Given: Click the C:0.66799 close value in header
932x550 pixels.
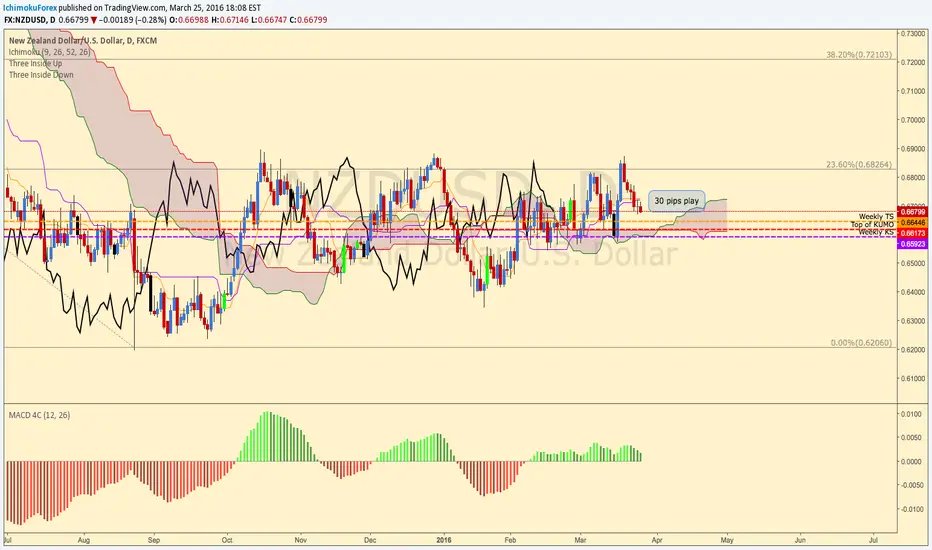Looking at the screenshot, I should (308, 20).
